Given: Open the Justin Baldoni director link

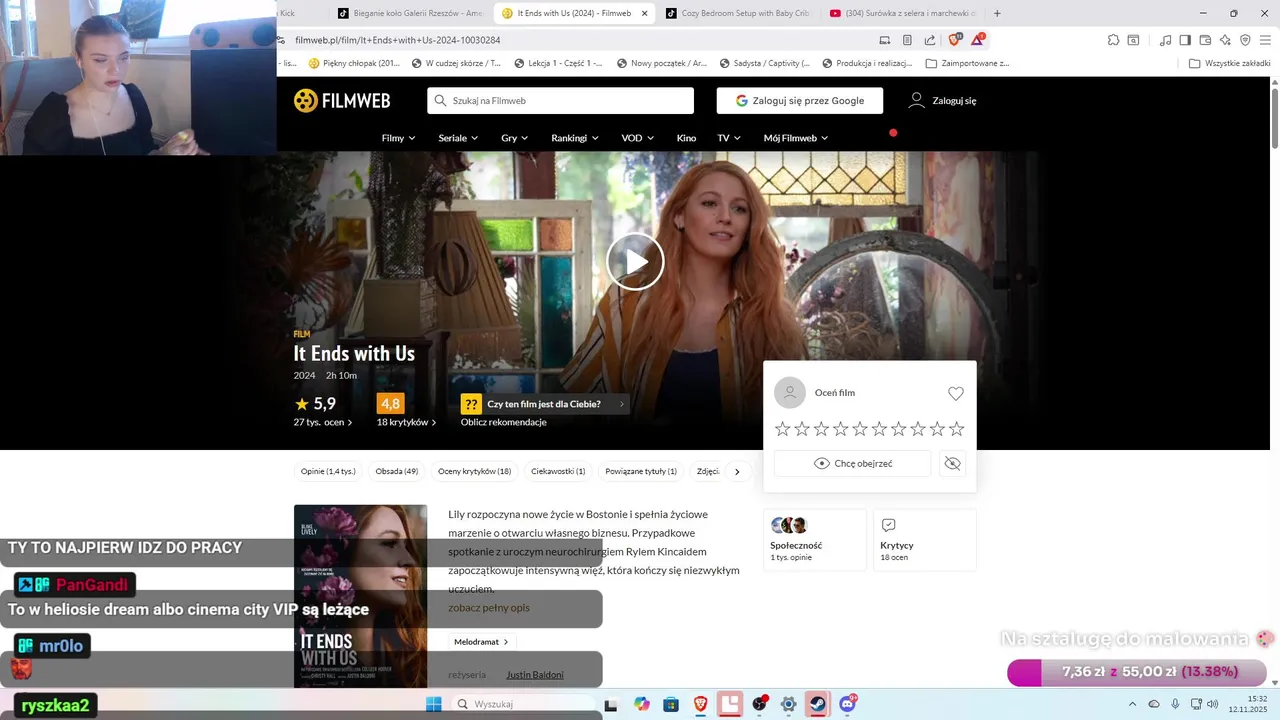Looking at the screenshot, I should pyautogui.click(x=535, y=675).
